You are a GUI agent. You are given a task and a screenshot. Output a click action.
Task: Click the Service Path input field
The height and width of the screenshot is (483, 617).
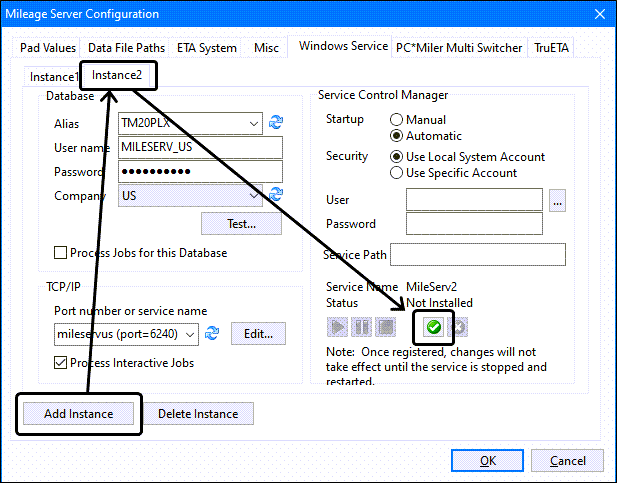(x=478, y=255)
